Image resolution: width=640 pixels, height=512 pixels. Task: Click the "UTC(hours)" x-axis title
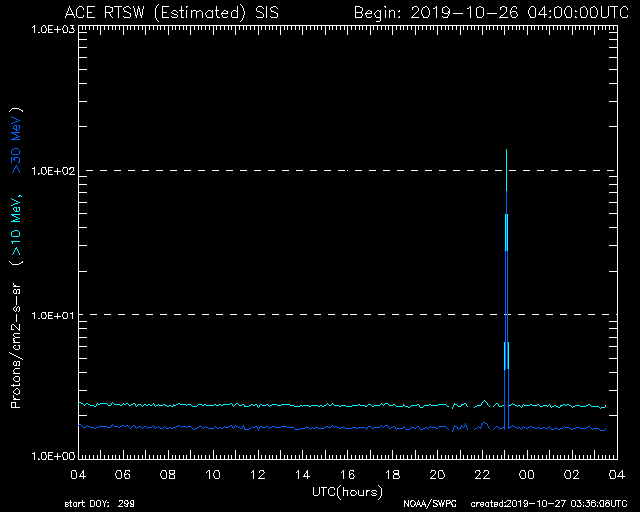pyautogui.click(x=346, y=492)
